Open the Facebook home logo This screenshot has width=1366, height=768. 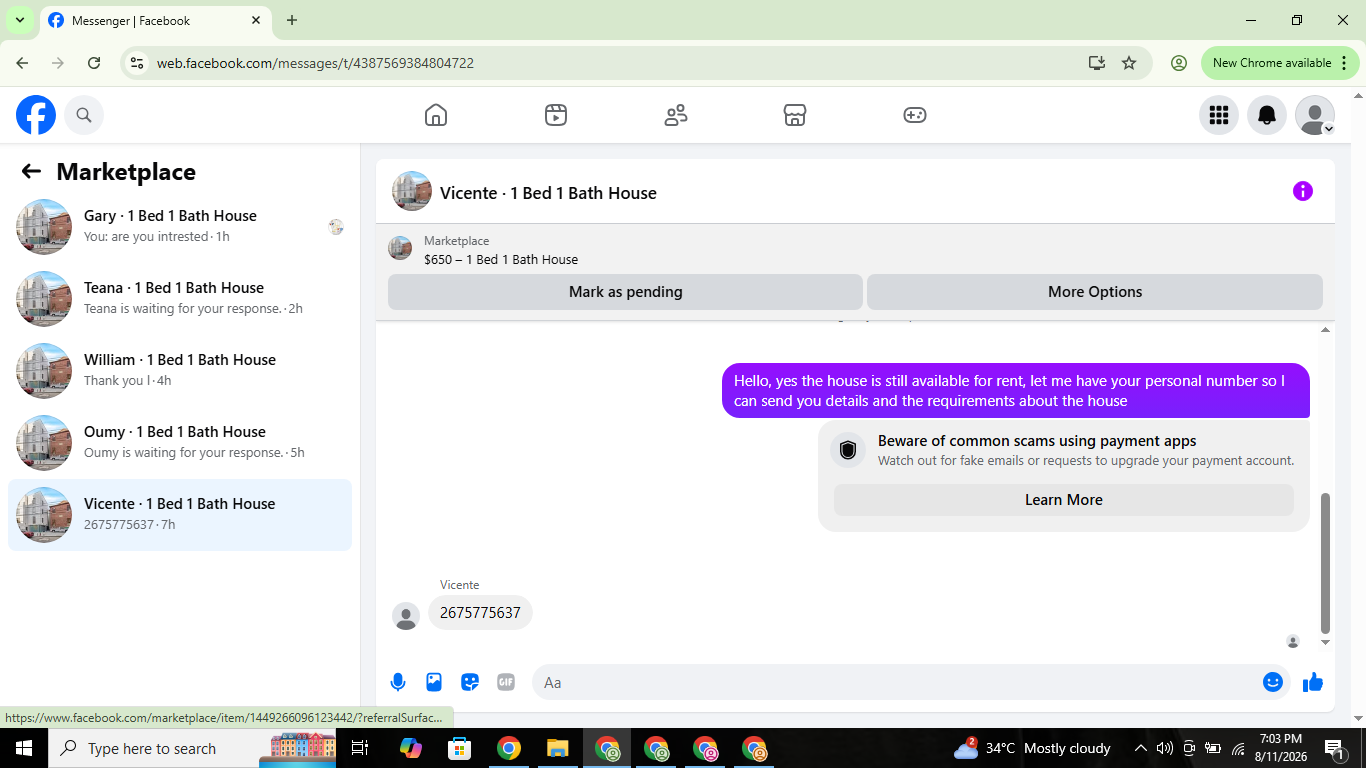click(x=36, y=115)
